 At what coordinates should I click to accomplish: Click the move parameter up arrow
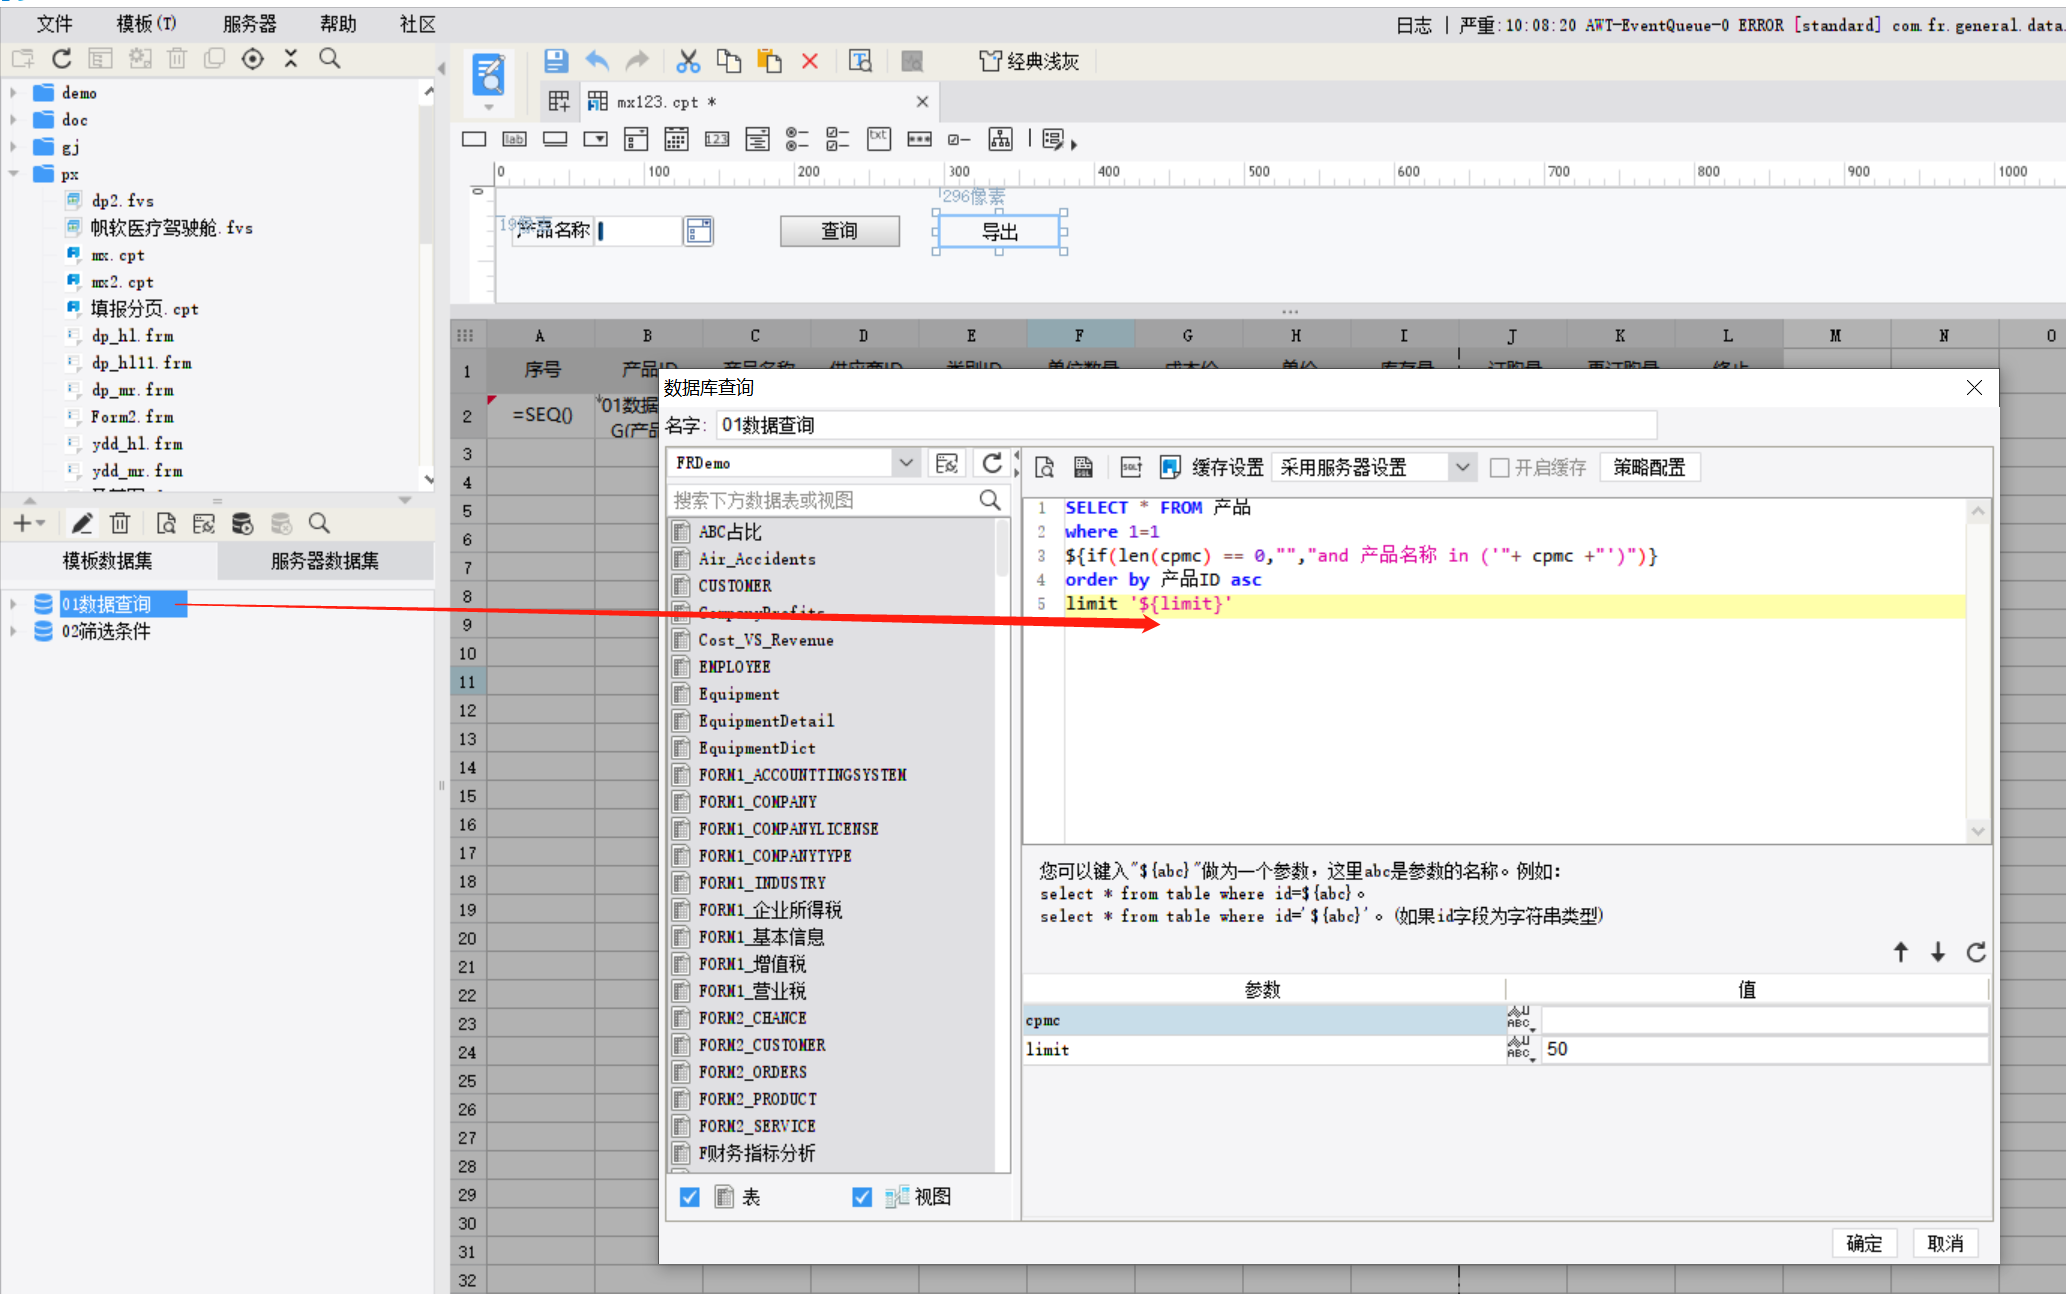[1901, 952]
